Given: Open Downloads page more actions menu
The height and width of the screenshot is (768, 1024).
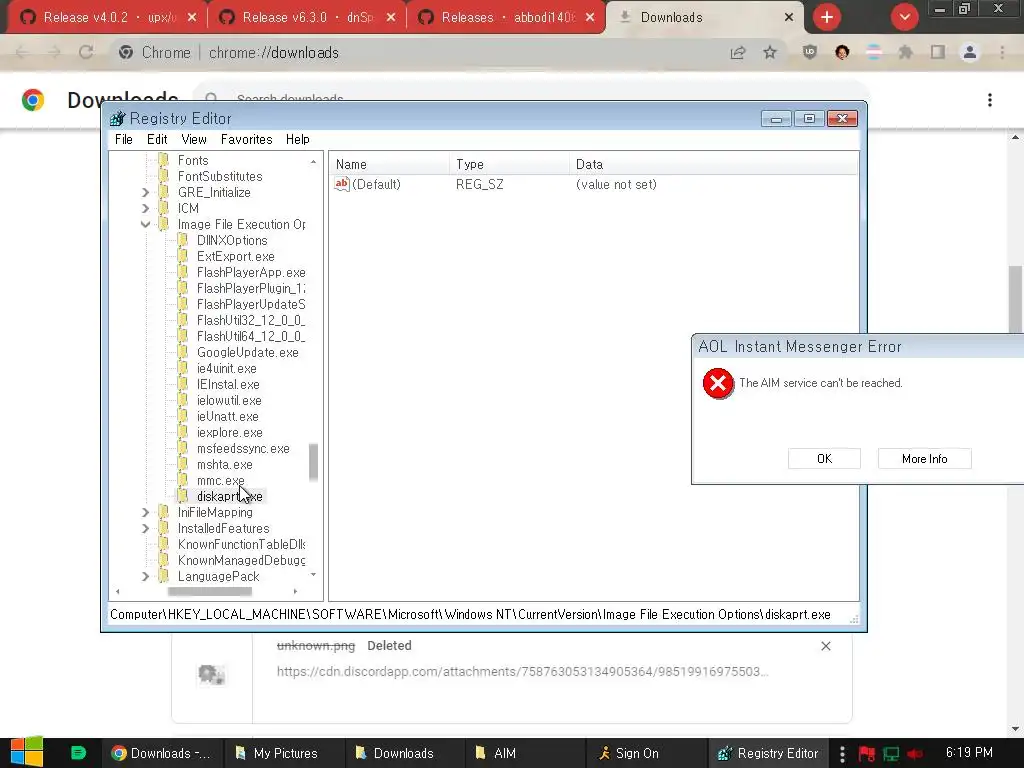Looking at the screenshot, I should coord(990,100).
